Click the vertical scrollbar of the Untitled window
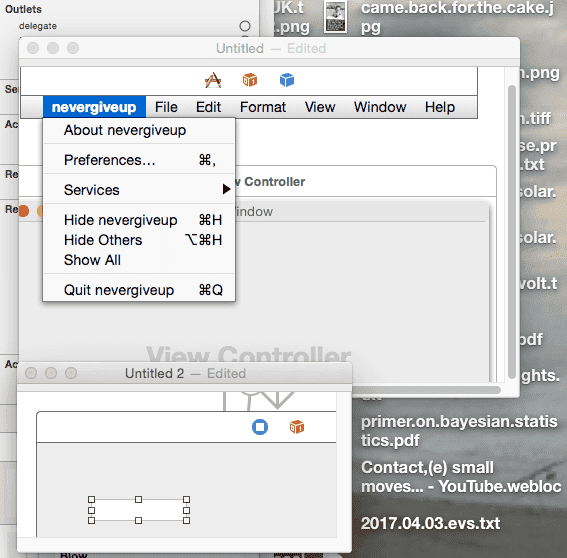The height and width of the screenshot is (558, 567). click(x=512, y=231)
